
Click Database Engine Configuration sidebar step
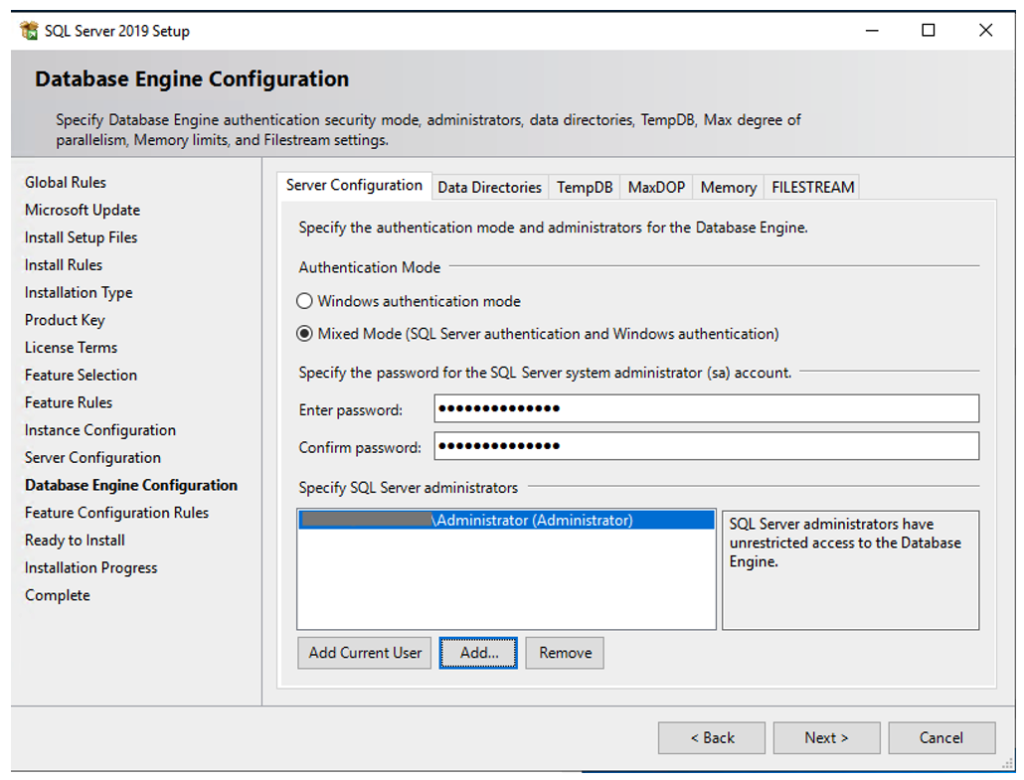[x=131, y=485]
